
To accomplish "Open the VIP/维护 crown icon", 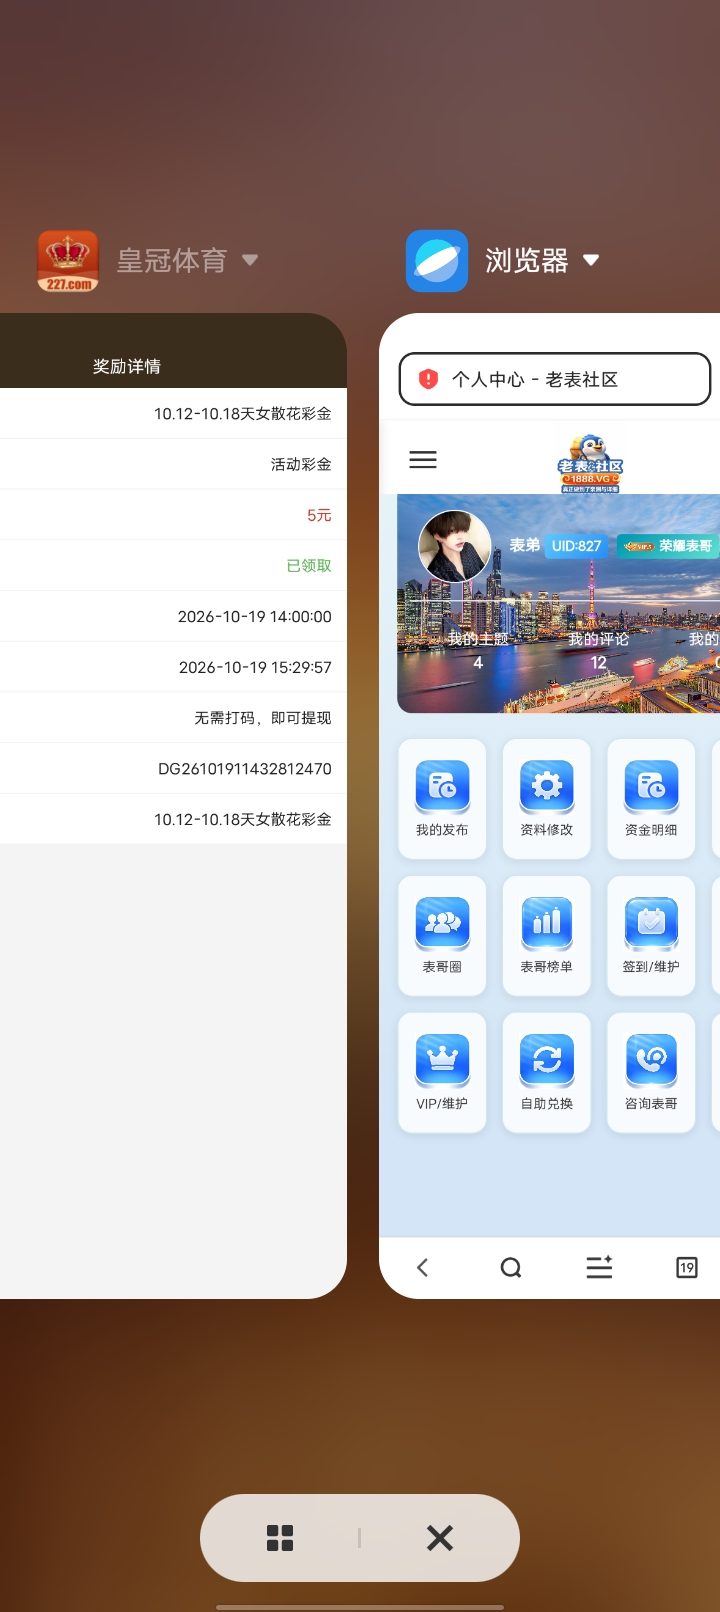I will (x=442, y=1061).
